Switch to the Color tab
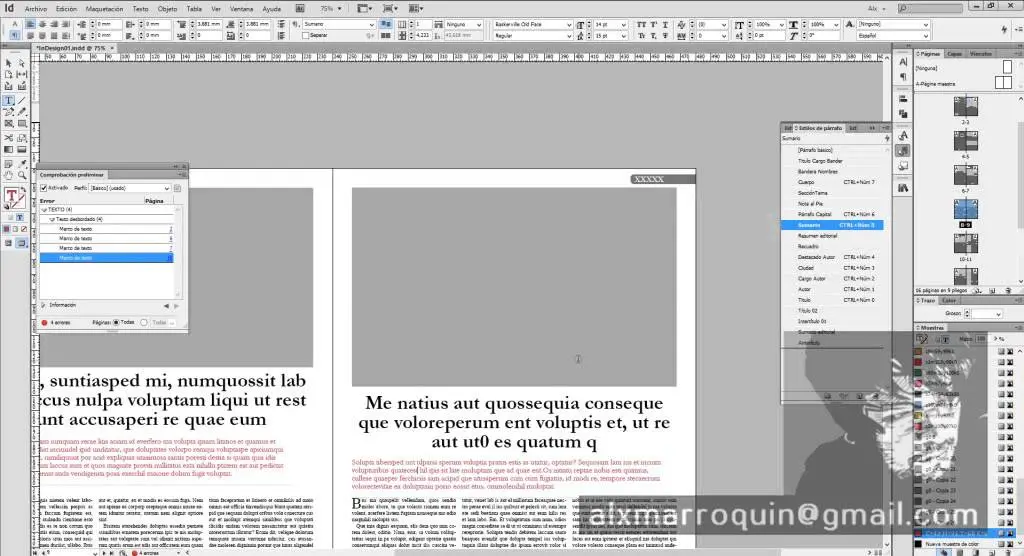The image size is (1024, 556). click(949, 301)
